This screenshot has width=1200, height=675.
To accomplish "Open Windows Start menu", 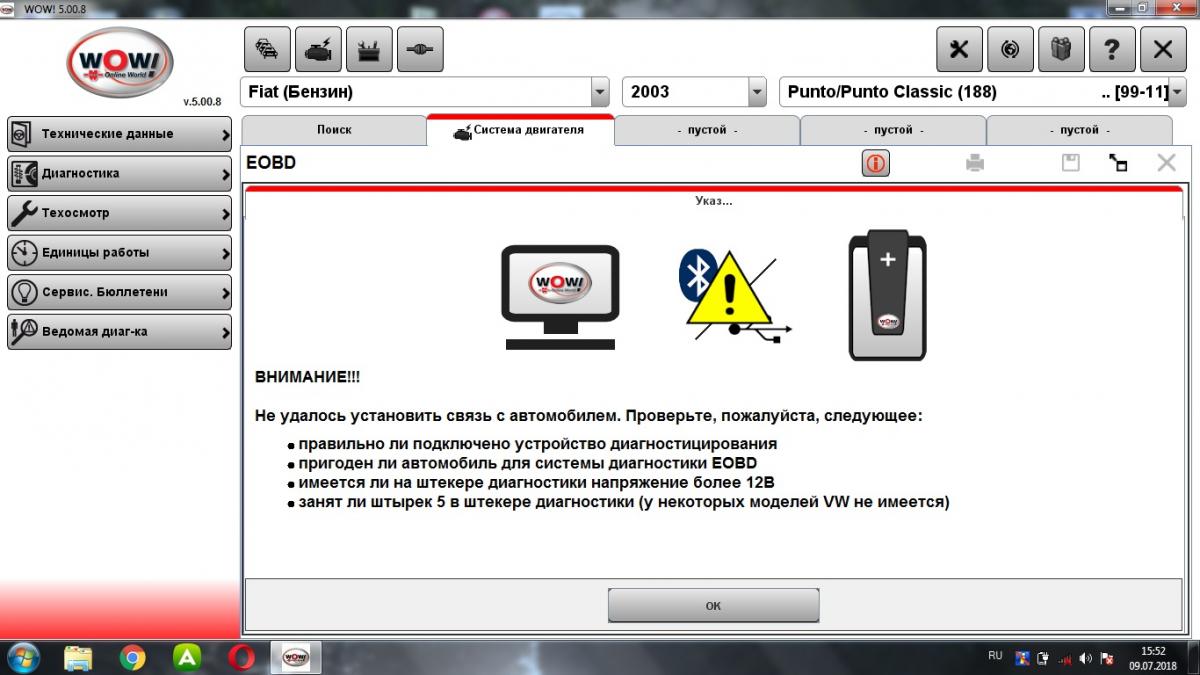I will (x=24, y=657).
